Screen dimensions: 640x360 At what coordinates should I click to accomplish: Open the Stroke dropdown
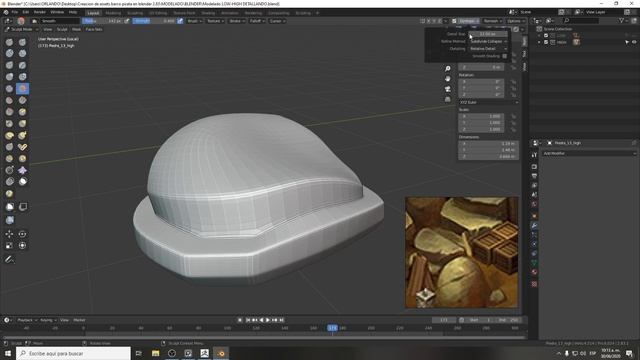point(237,21)
